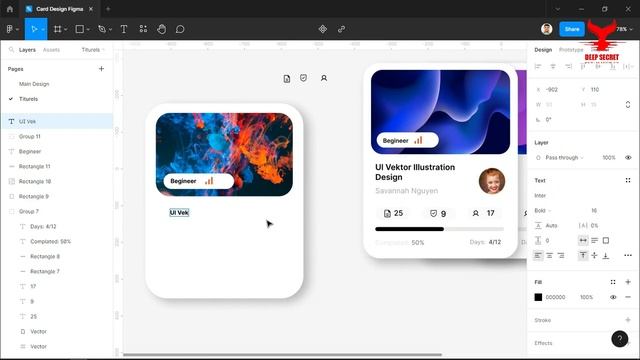The height and width of the screenshot is (360, 640).
Task: Go to home screen icon
Action: coord(10,9)
